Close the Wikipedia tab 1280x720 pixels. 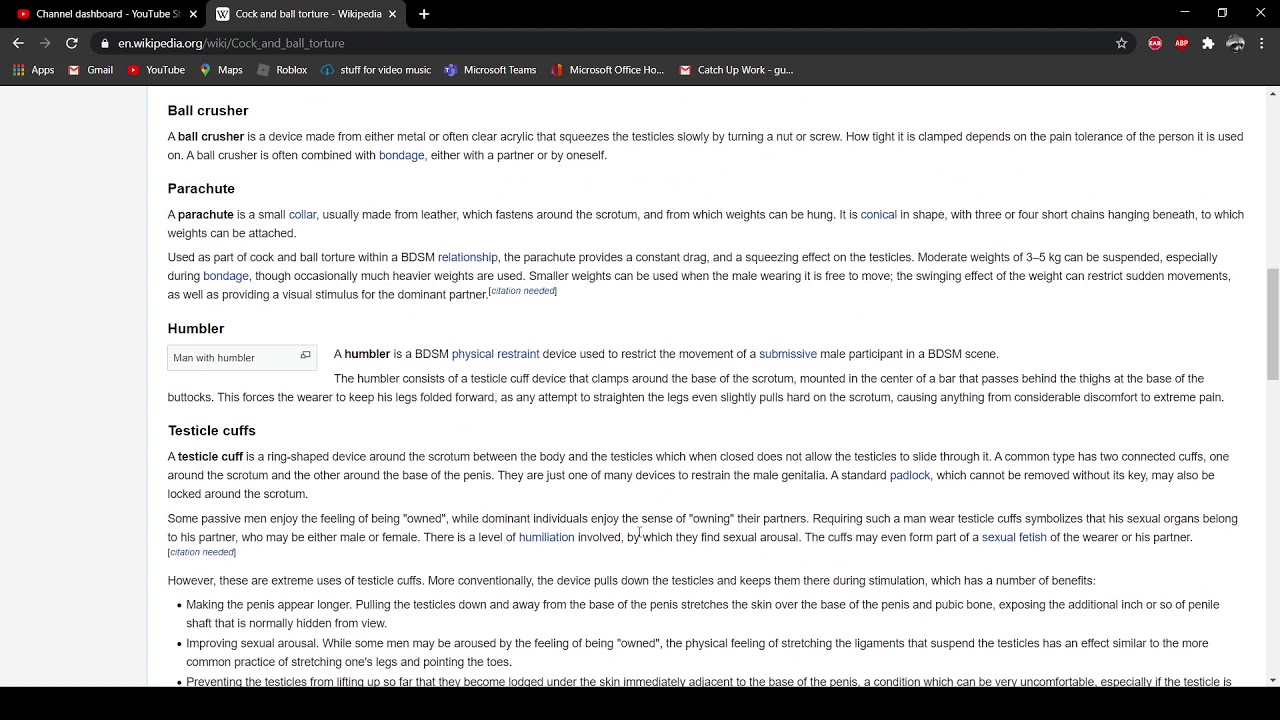tap(392, 14)
